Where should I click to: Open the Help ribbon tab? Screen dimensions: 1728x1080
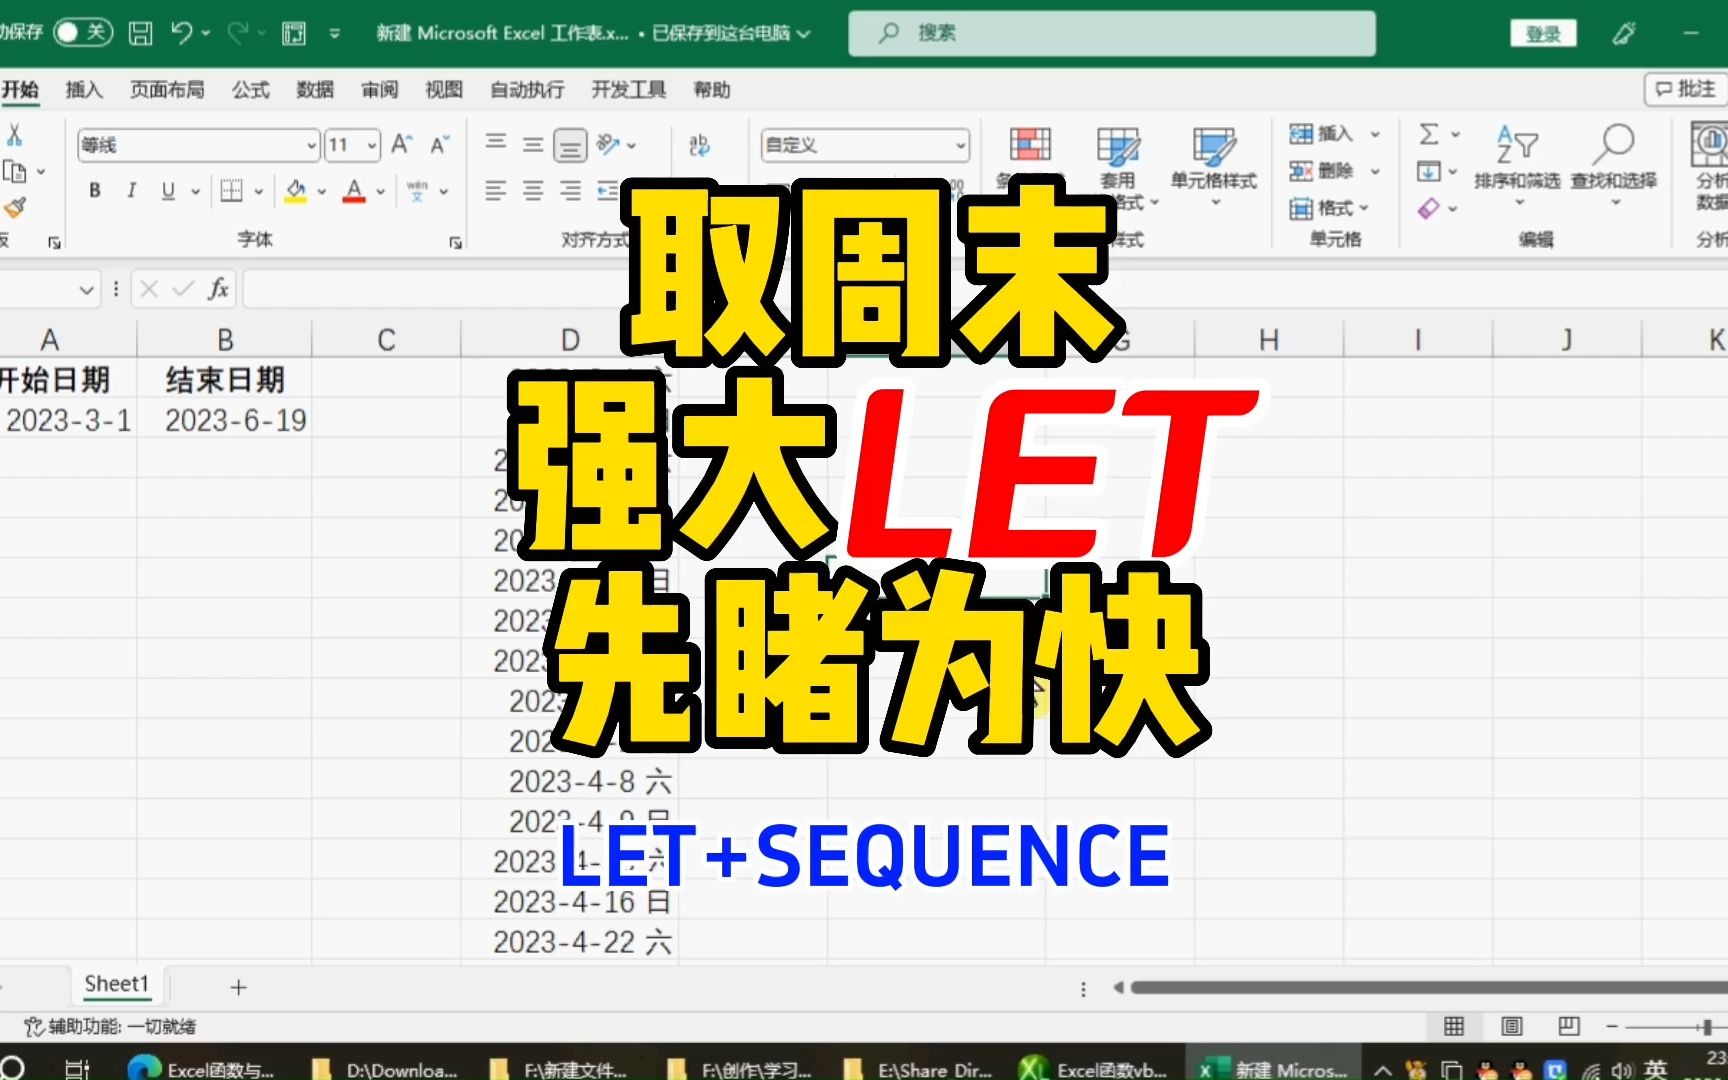[712, 90]
